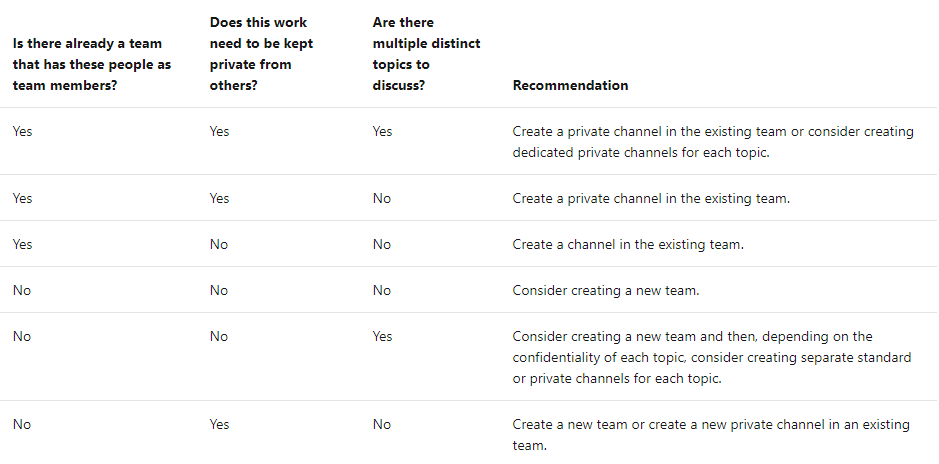The height and width of the screenshot is (464, 939).
Task: Select "Create a channel in the existing team."
Action: click(x=628, y=244)
